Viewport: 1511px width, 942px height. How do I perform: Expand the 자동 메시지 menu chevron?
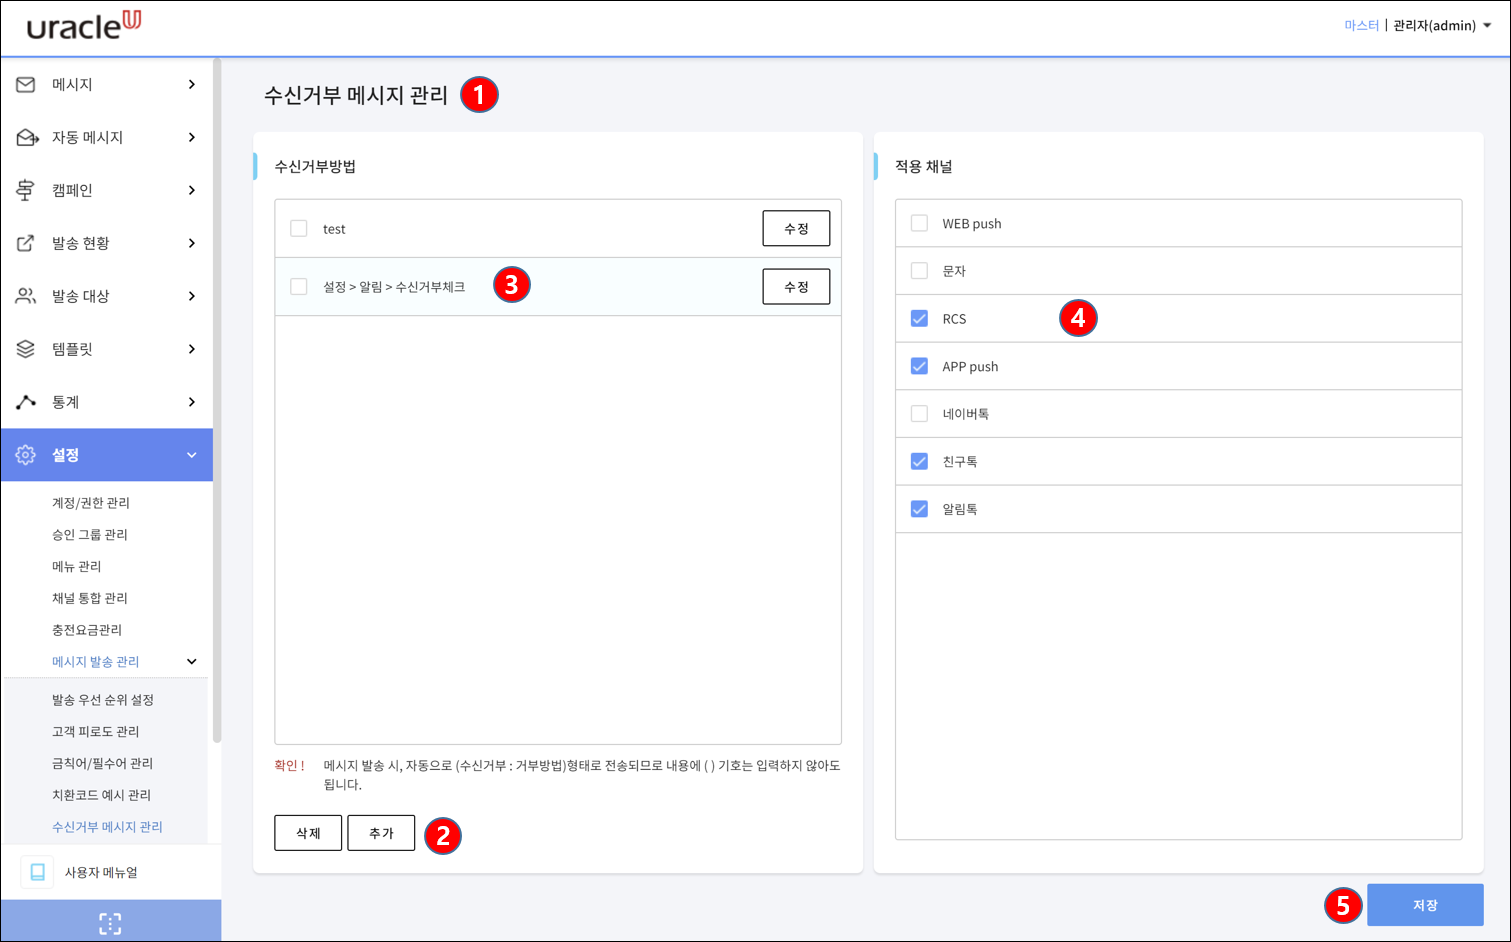coord(192,137)
